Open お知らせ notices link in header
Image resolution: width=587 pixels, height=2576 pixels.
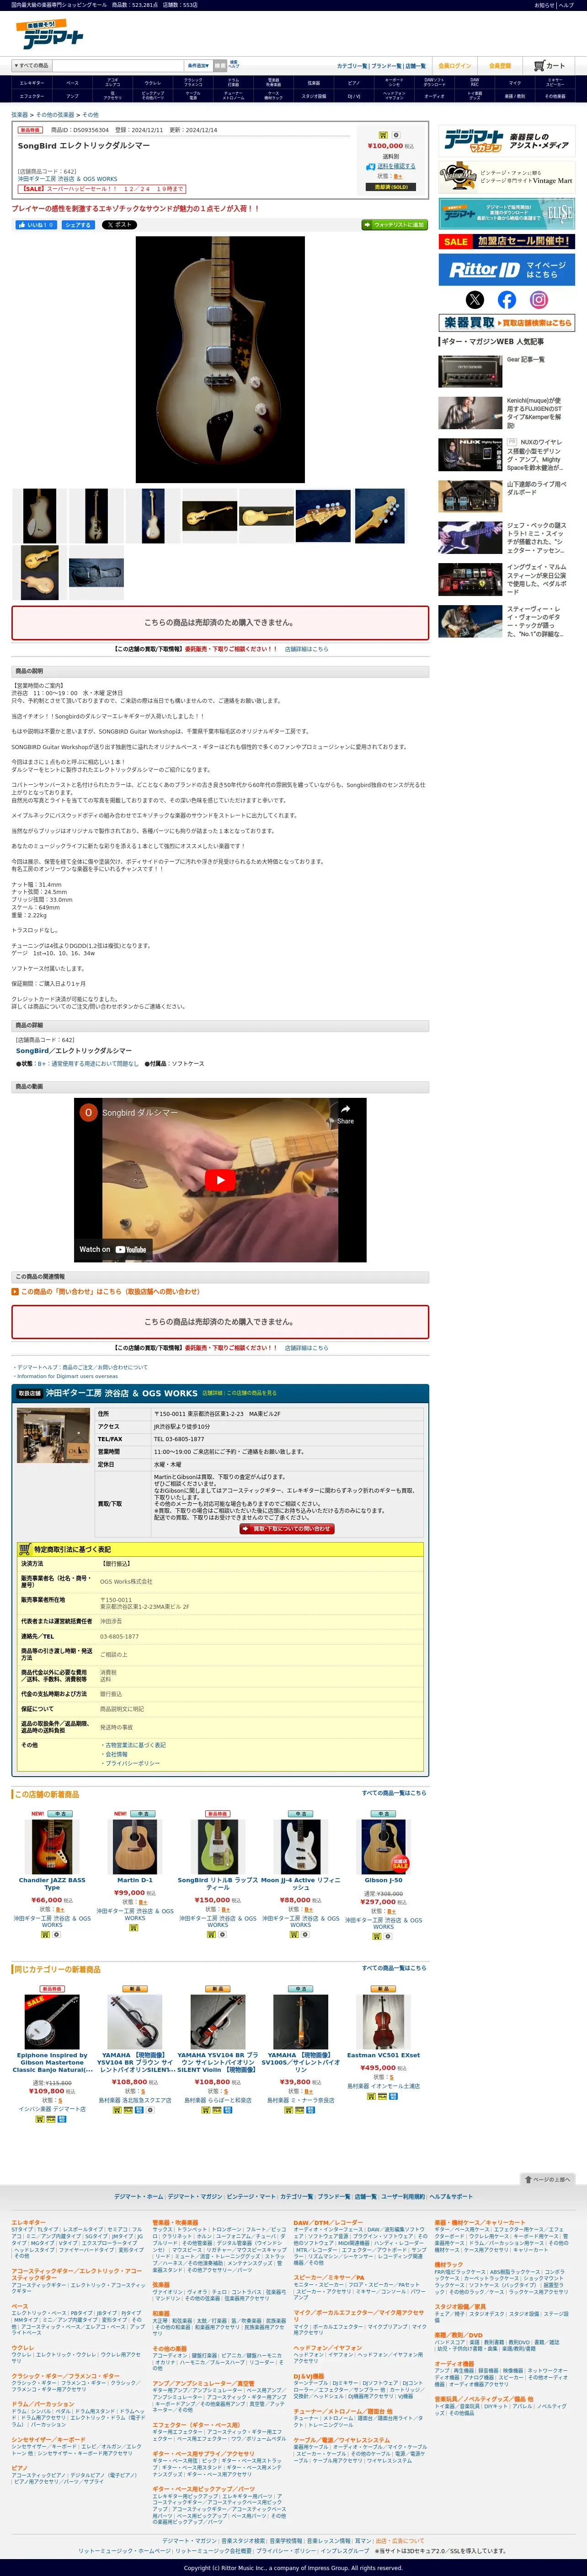click(x=545, y=5)
